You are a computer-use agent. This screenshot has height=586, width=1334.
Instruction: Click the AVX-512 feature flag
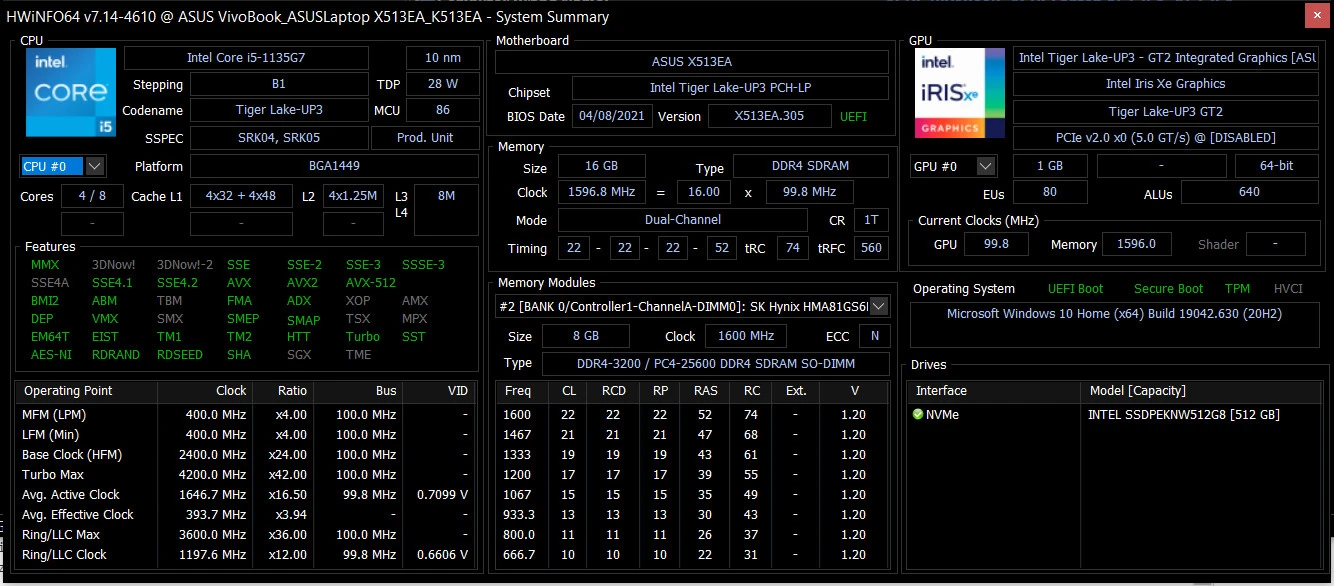(371, 283)
